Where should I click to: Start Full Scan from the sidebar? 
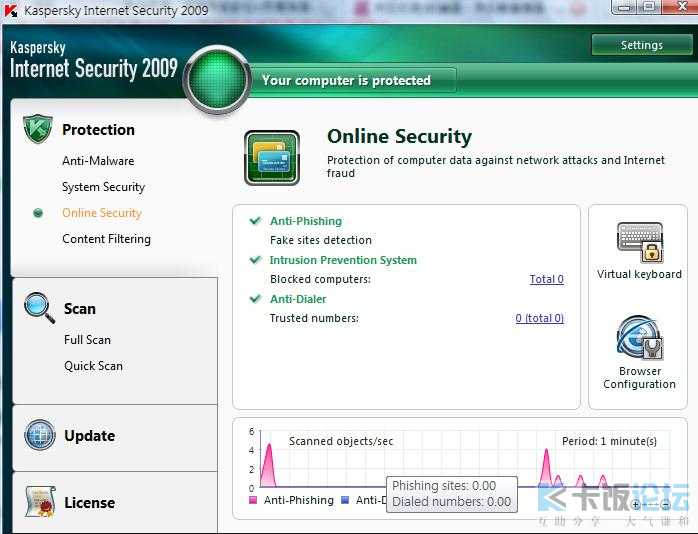coord(87,340)
